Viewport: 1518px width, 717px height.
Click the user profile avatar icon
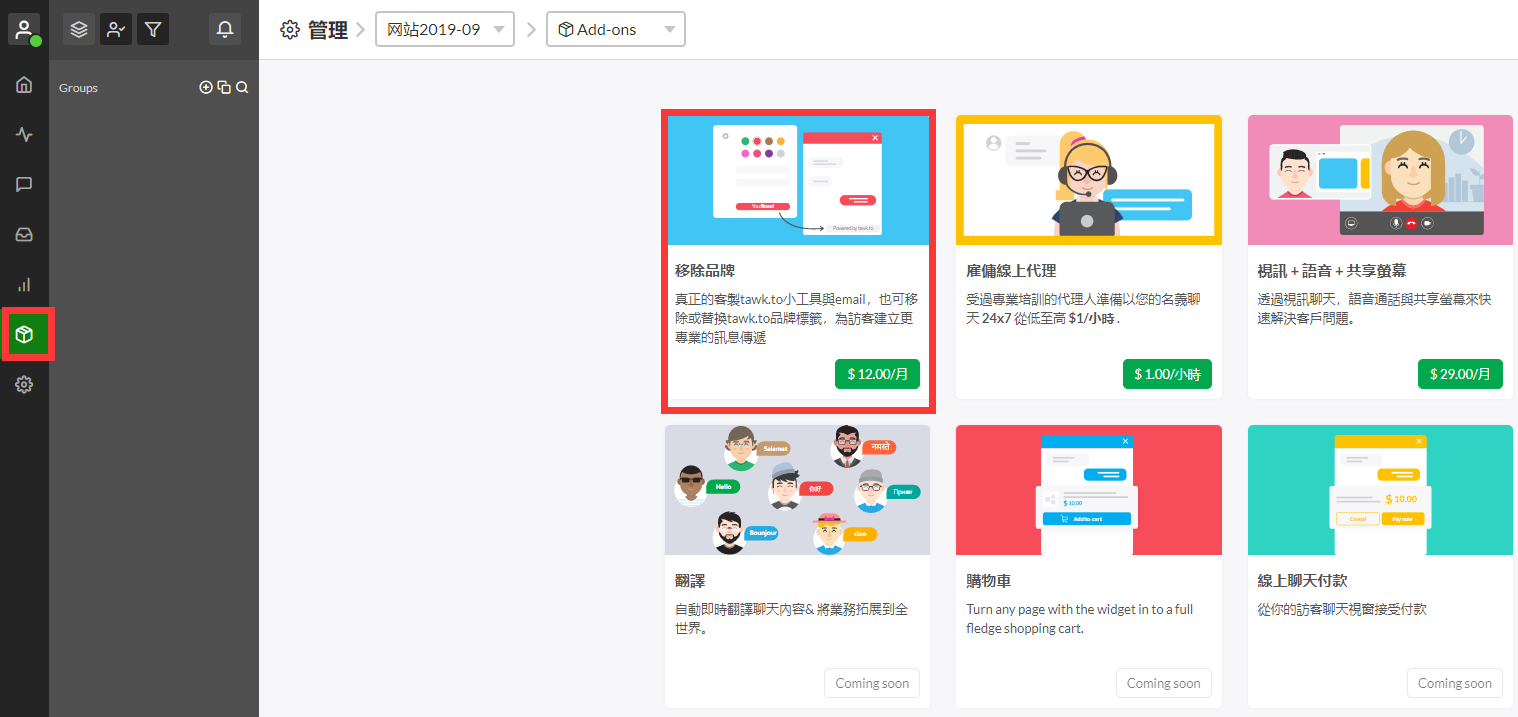point(24,29)
